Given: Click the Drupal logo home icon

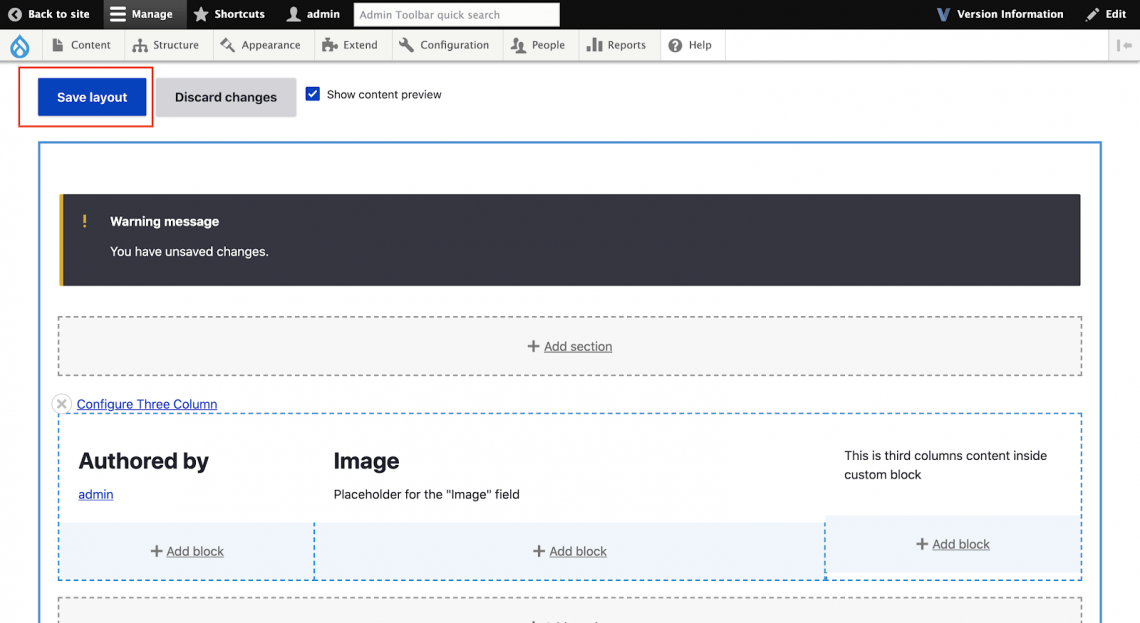Looking at the screenshot, I should 20,46.
